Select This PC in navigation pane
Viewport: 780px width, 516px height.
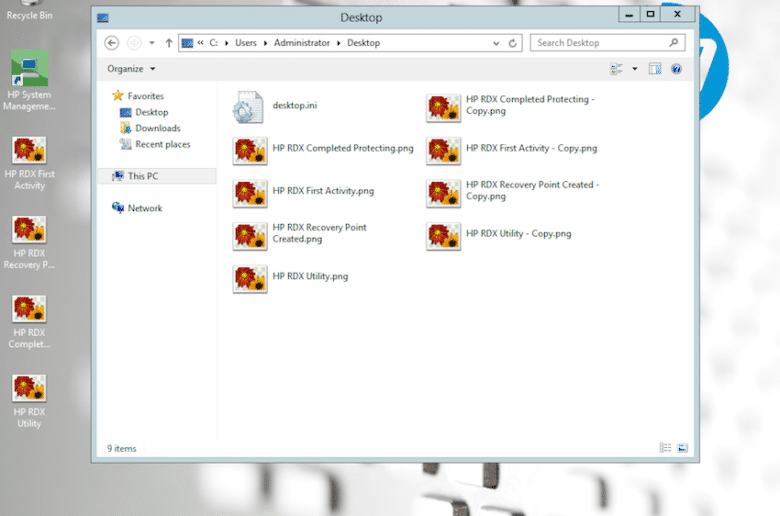coord(157,176)
